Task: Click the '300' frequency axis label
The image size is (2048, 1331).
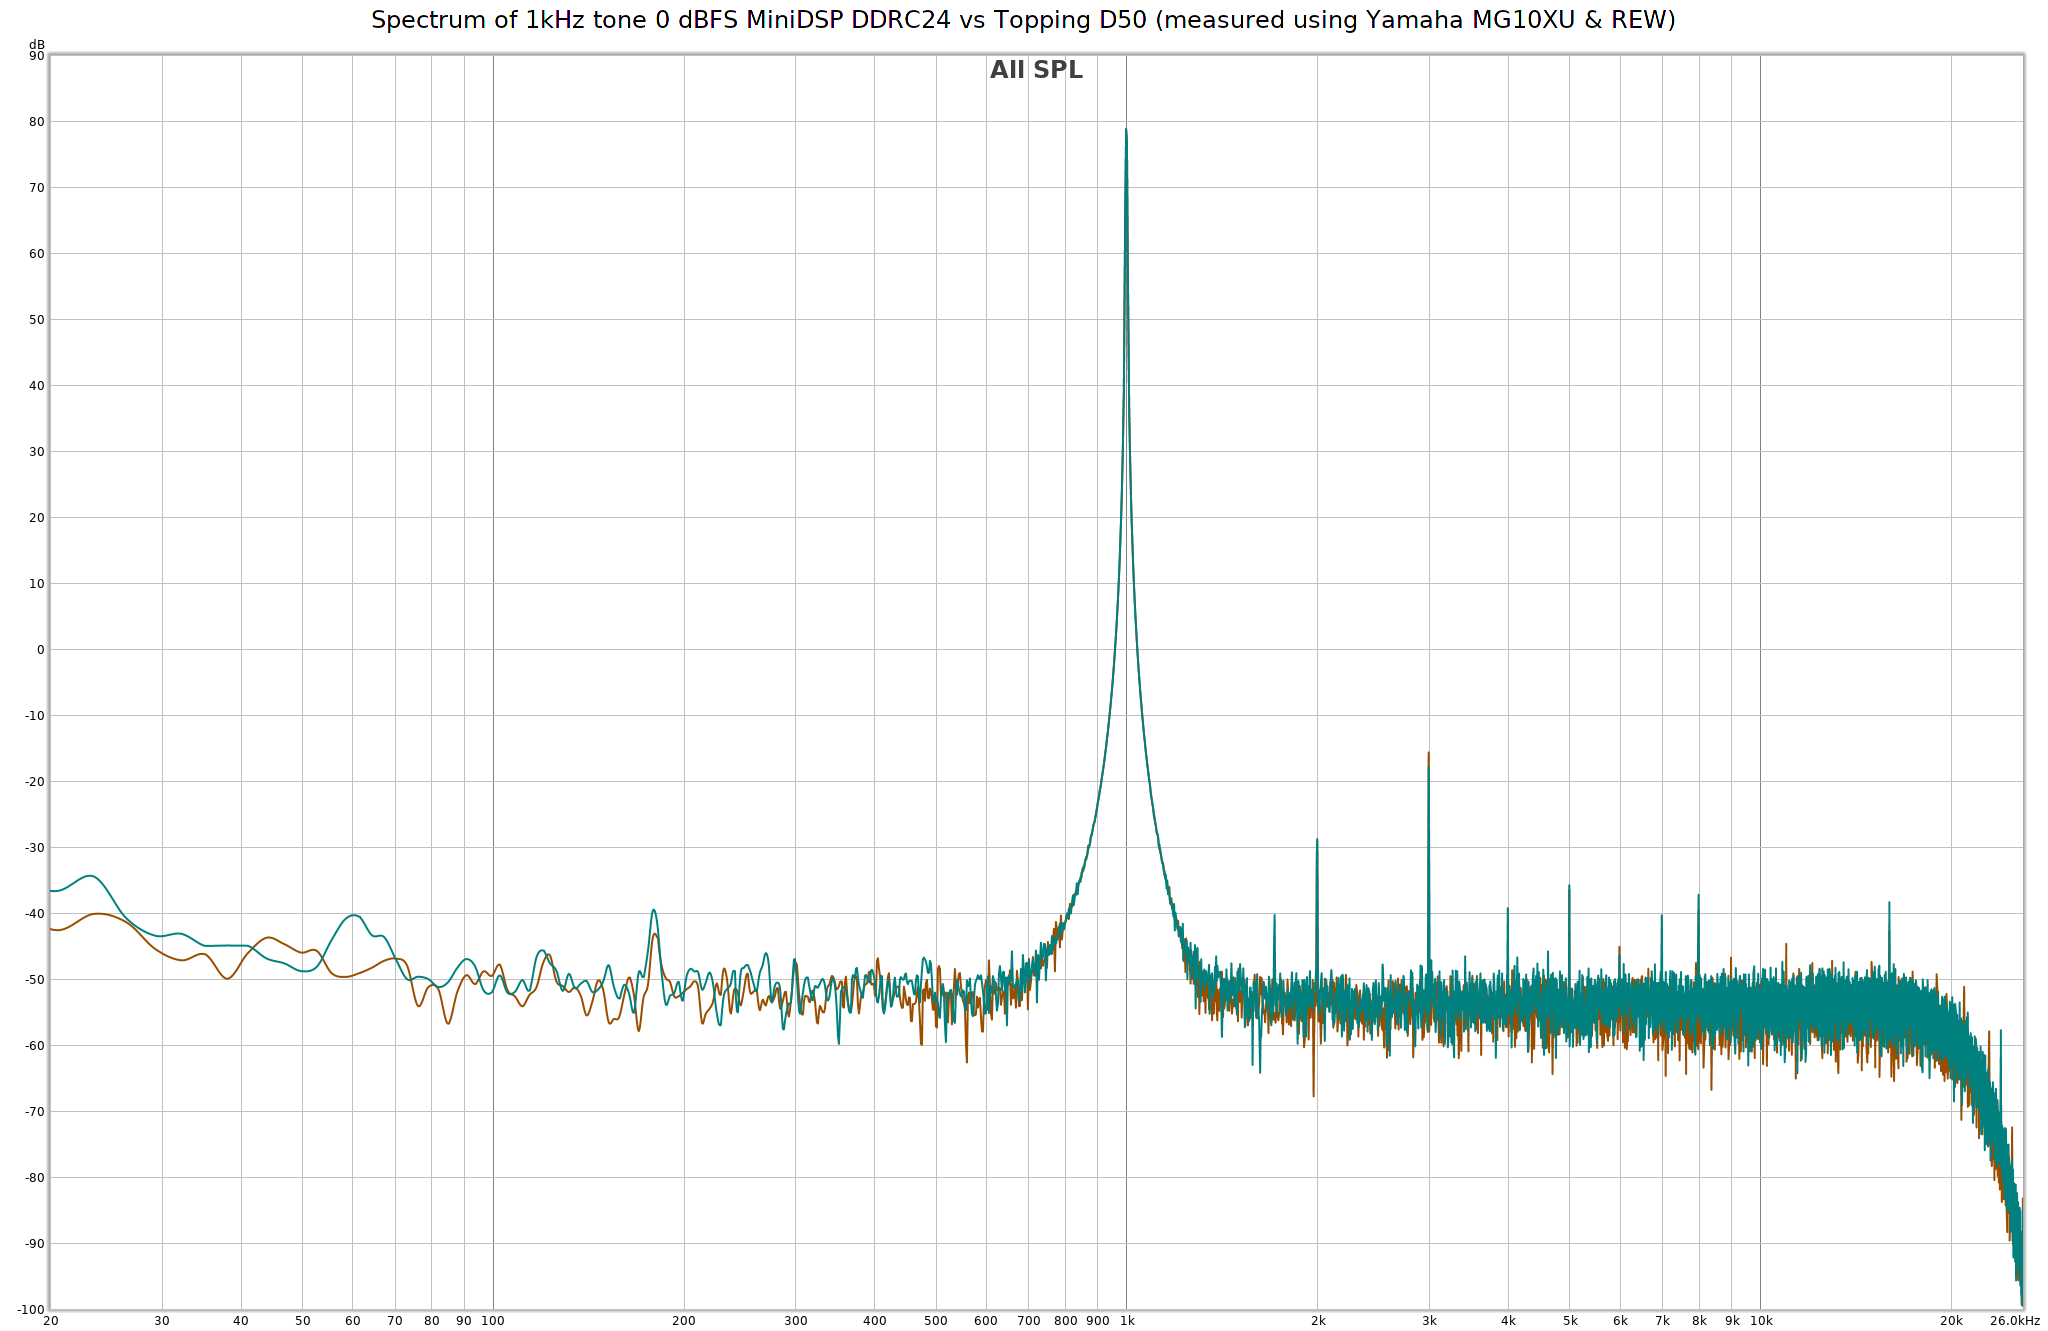Action: click(796, 1321)
